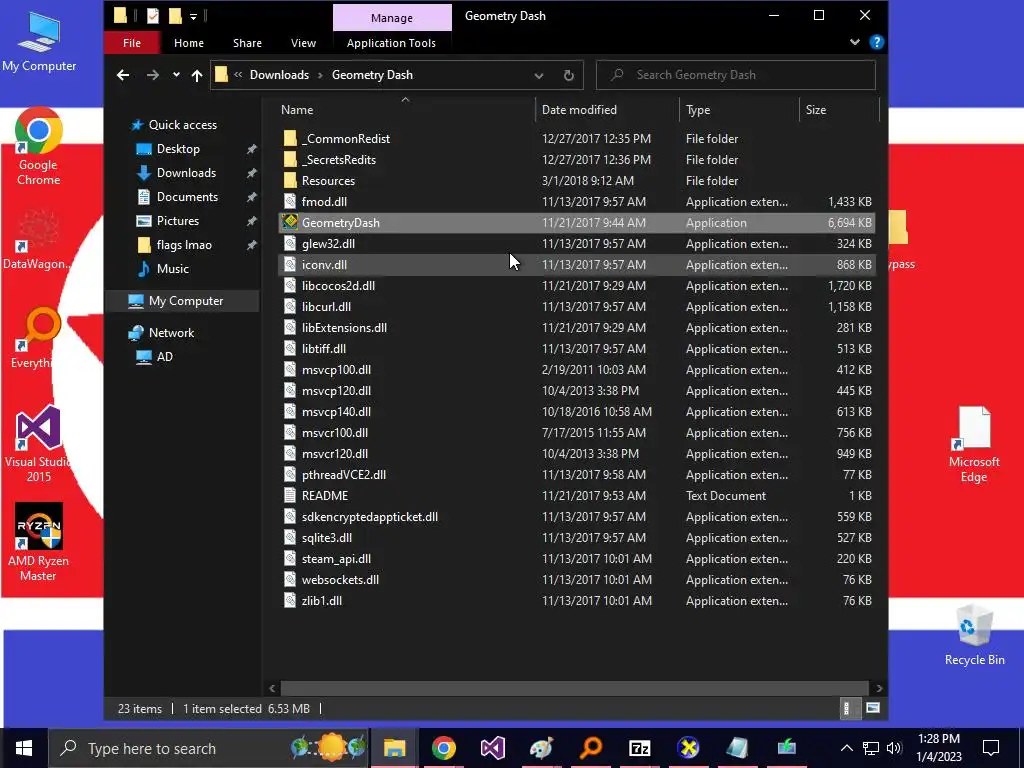The height and width of the screenshot is (768, 1024).
Task: Expand the ribbon chevron
Action: coord(854,42)
